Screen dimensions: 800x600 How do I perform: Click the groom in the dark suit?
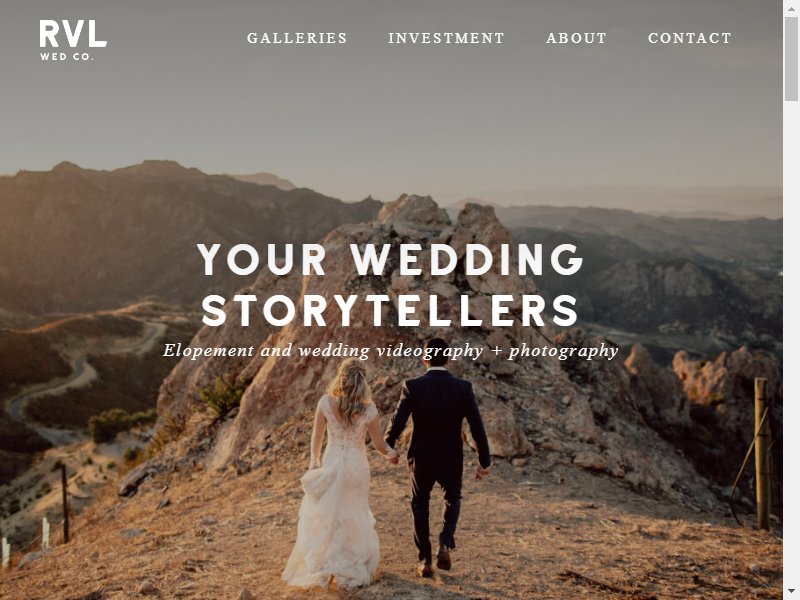pyautogui.click(x=438, y=454)
